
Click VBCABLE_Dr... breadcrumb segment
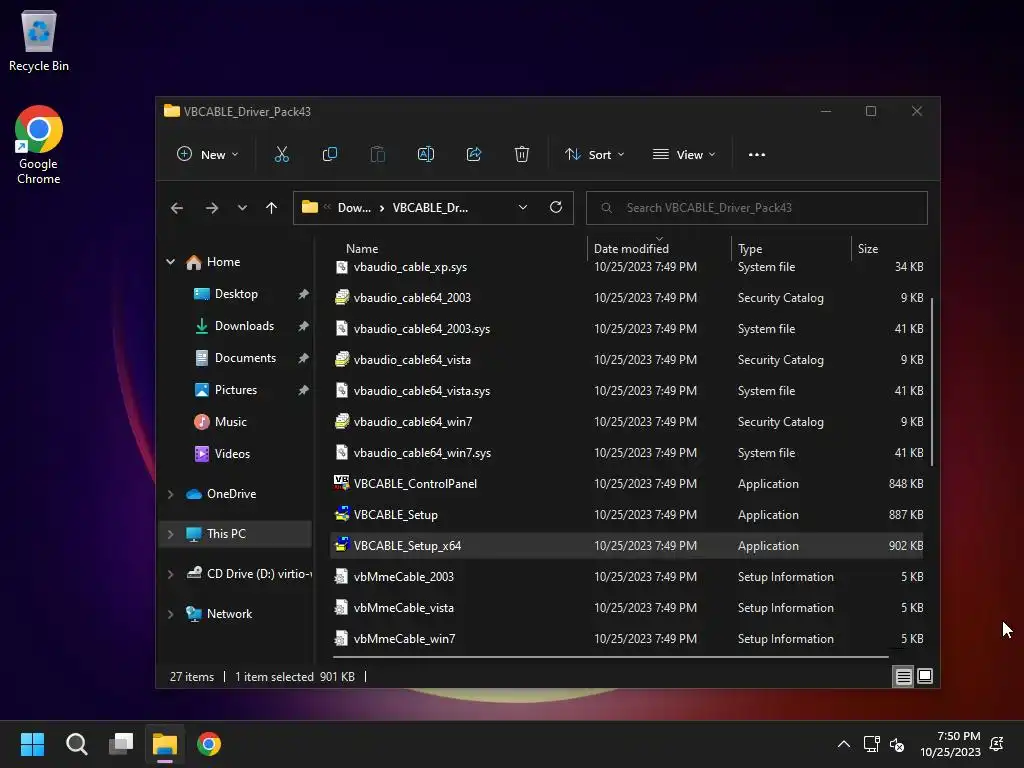click(430, 208)
